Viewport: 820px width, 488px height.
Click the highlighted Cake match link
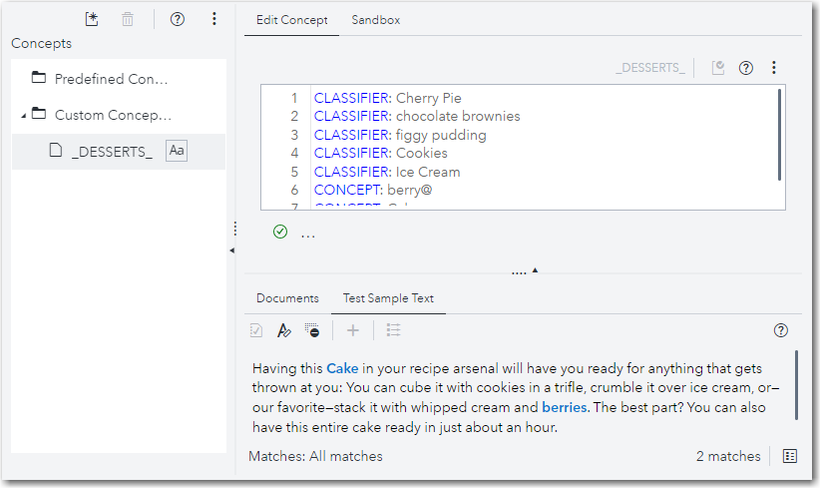tap(342, 369)
